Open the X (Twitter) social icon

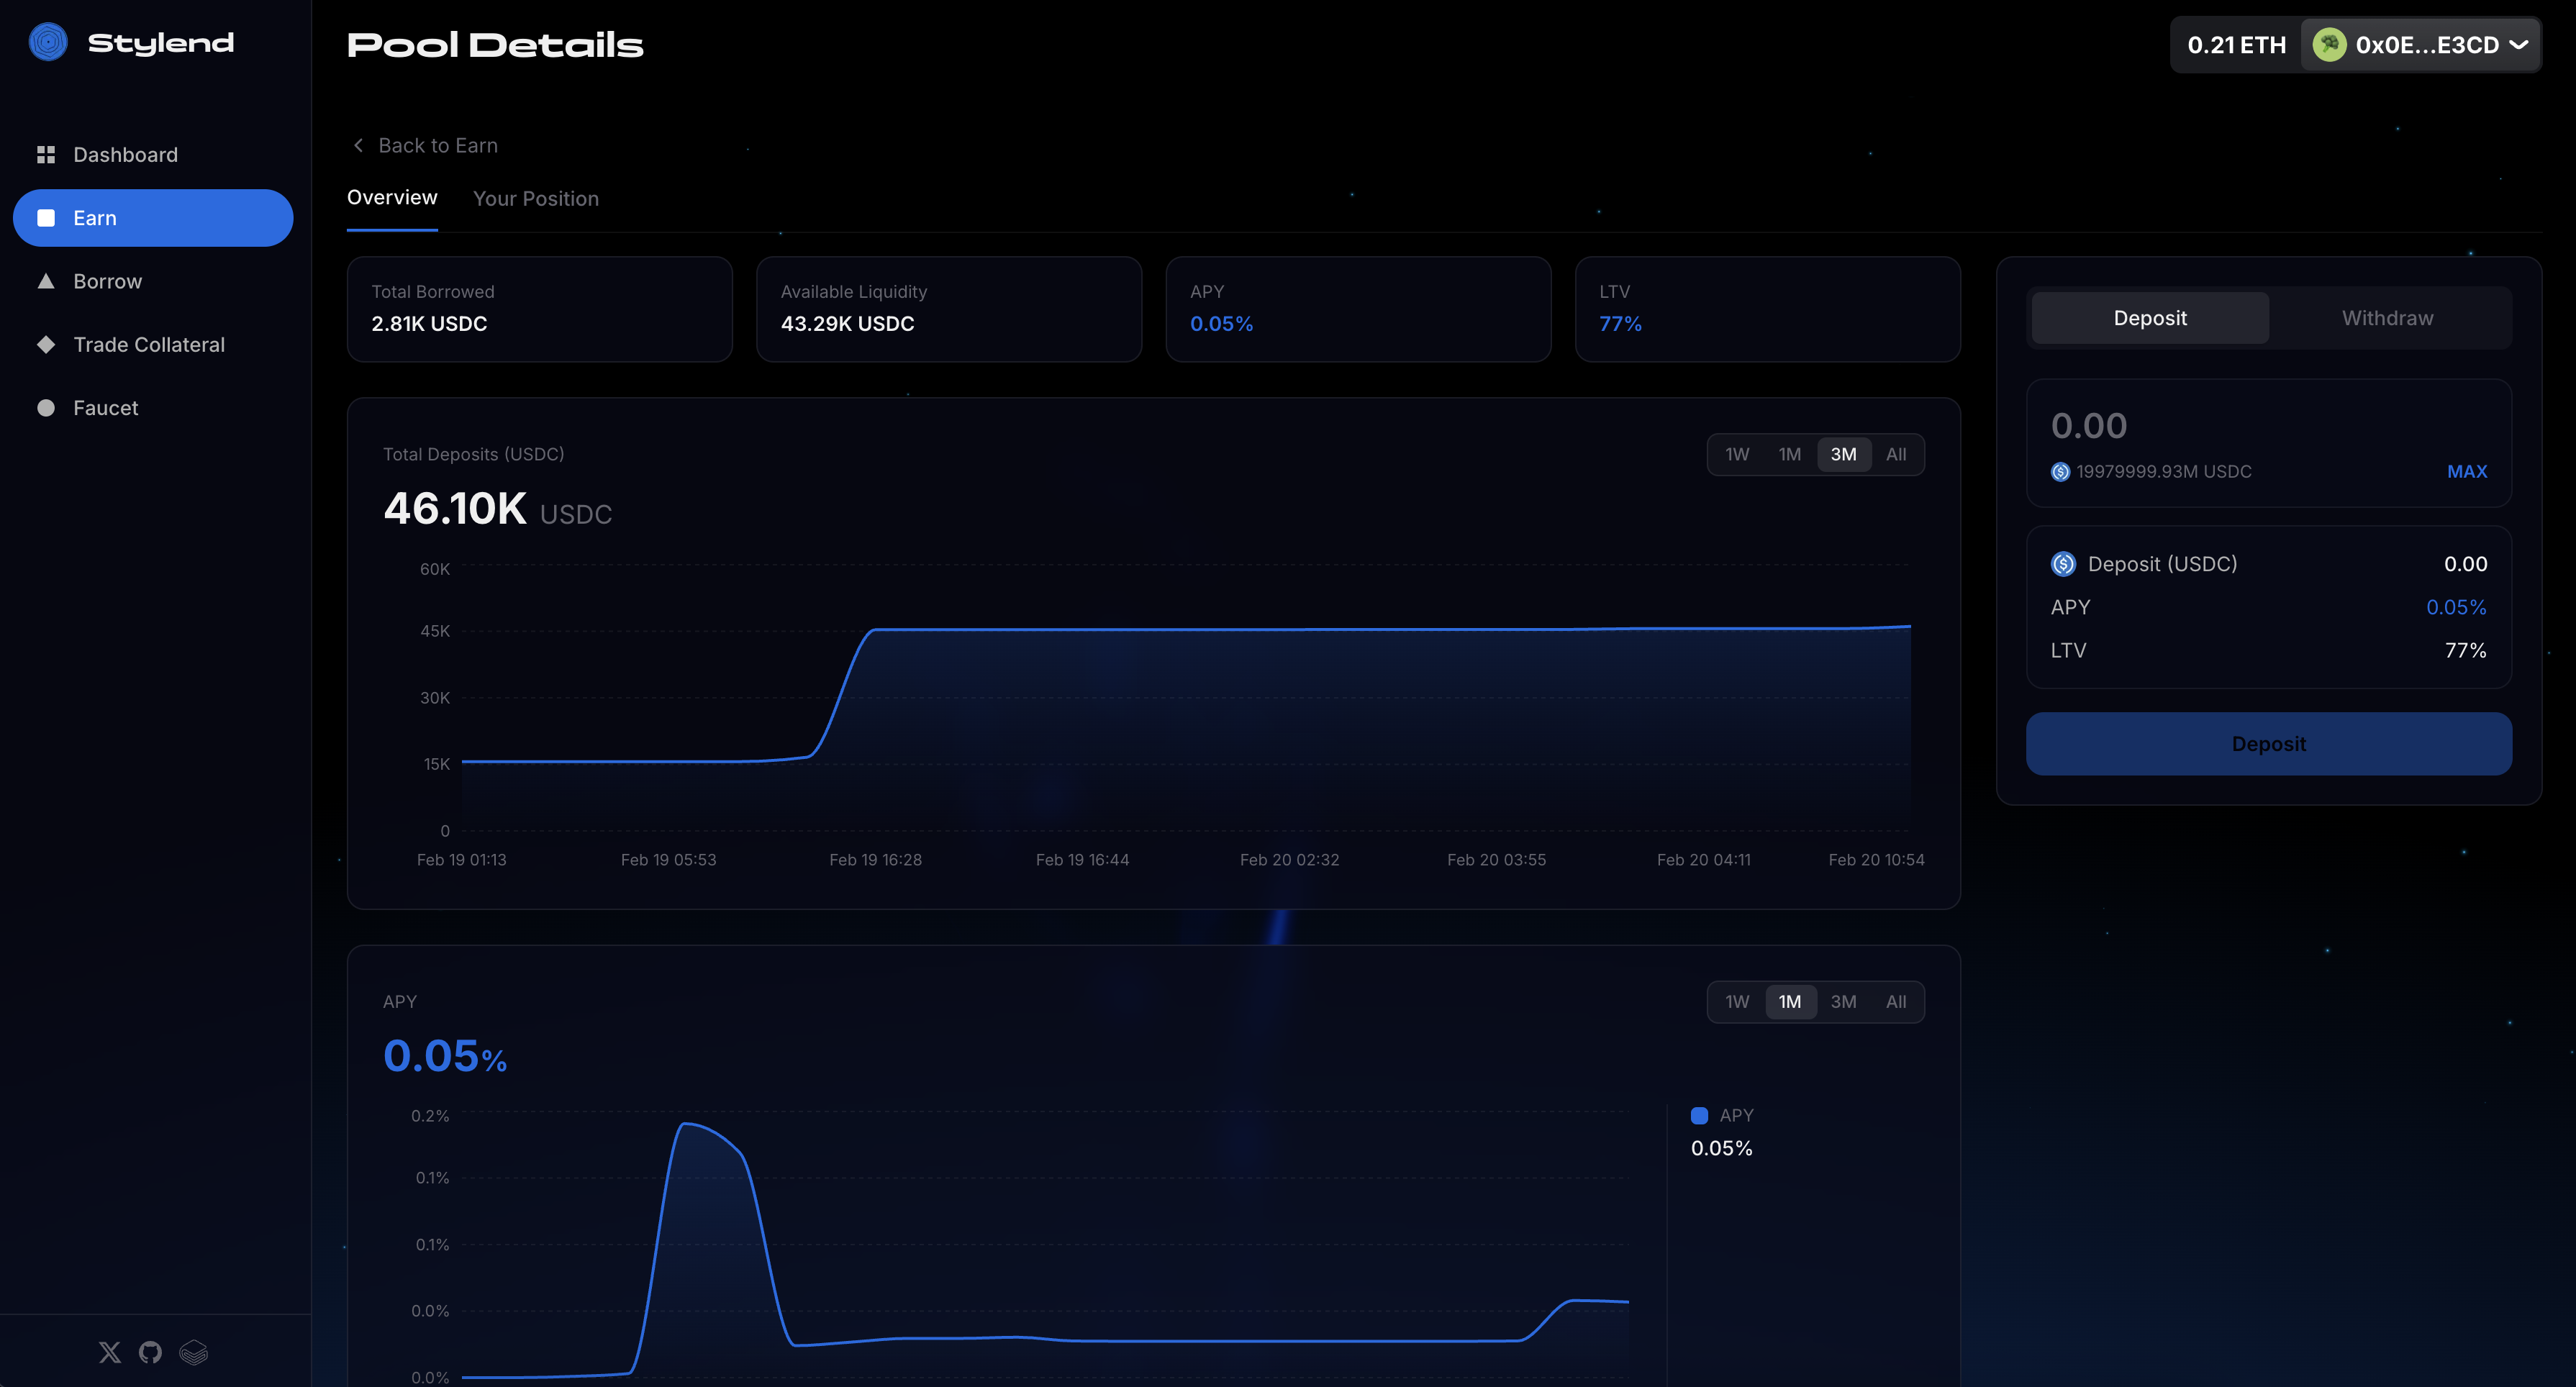coord(110,1352)
